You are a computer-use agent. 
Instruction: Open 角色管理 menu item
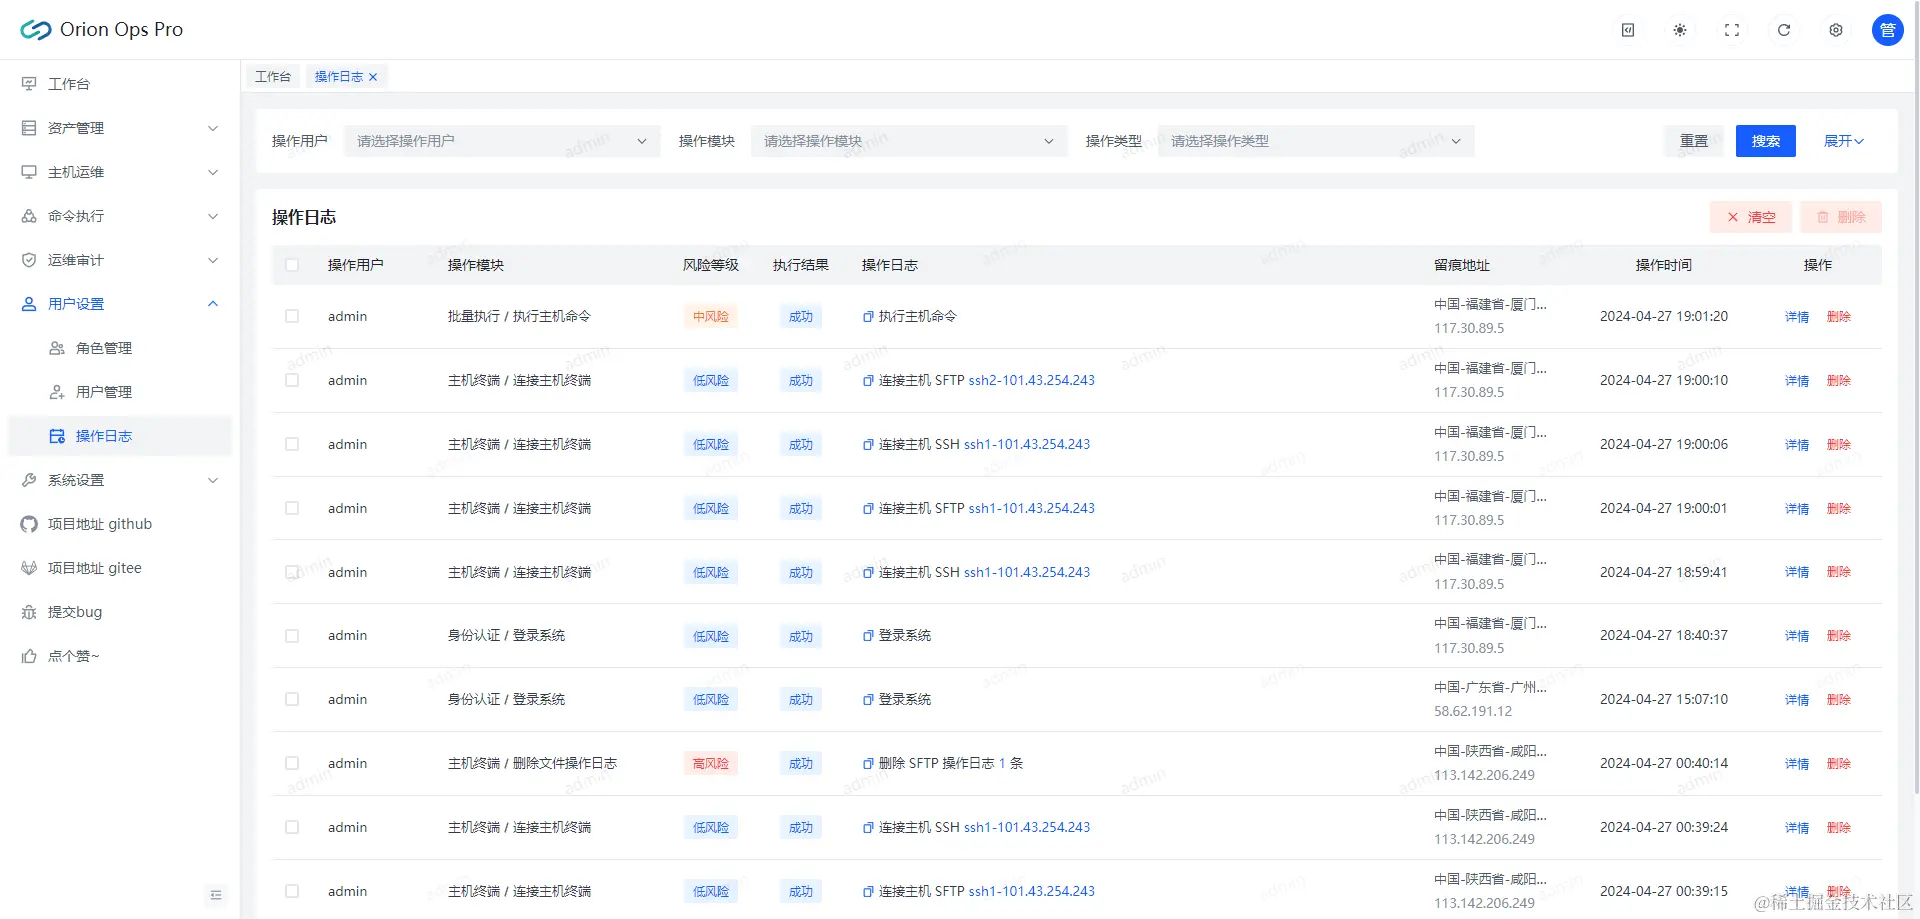pos(120,348)
